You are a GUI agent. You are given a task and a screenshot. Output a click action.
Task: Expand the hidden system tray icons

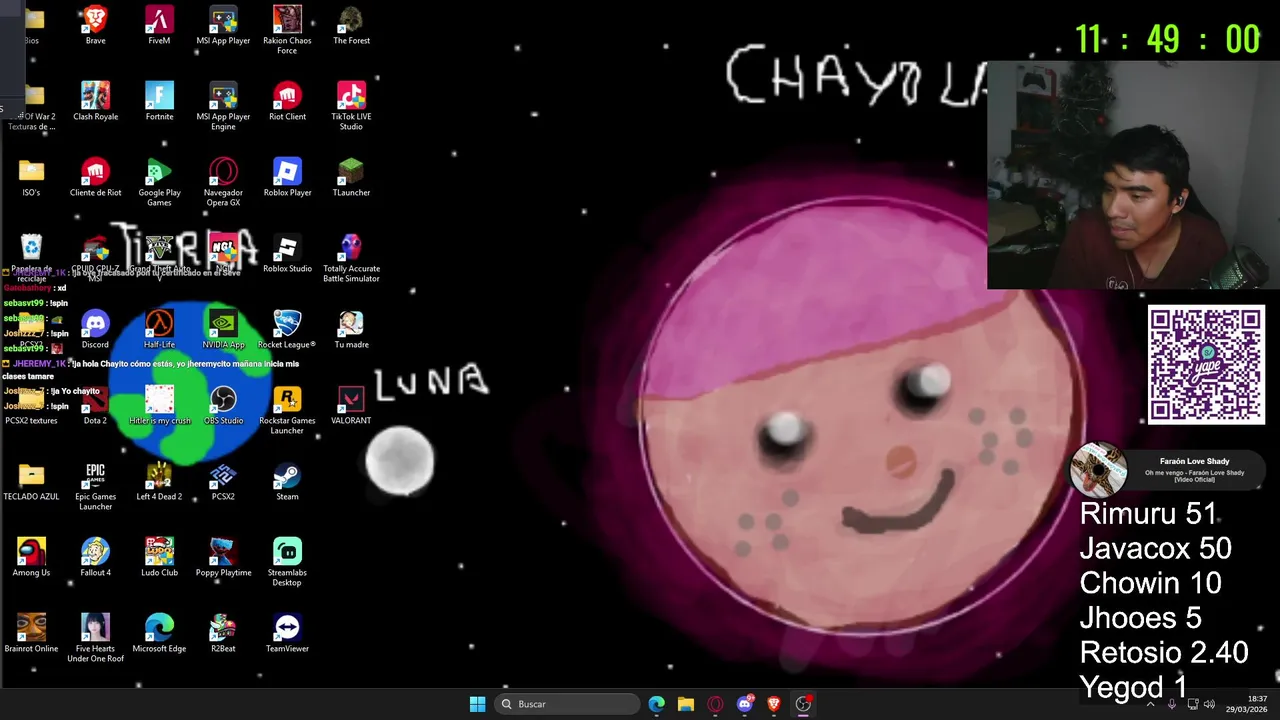pos(1150,704)
